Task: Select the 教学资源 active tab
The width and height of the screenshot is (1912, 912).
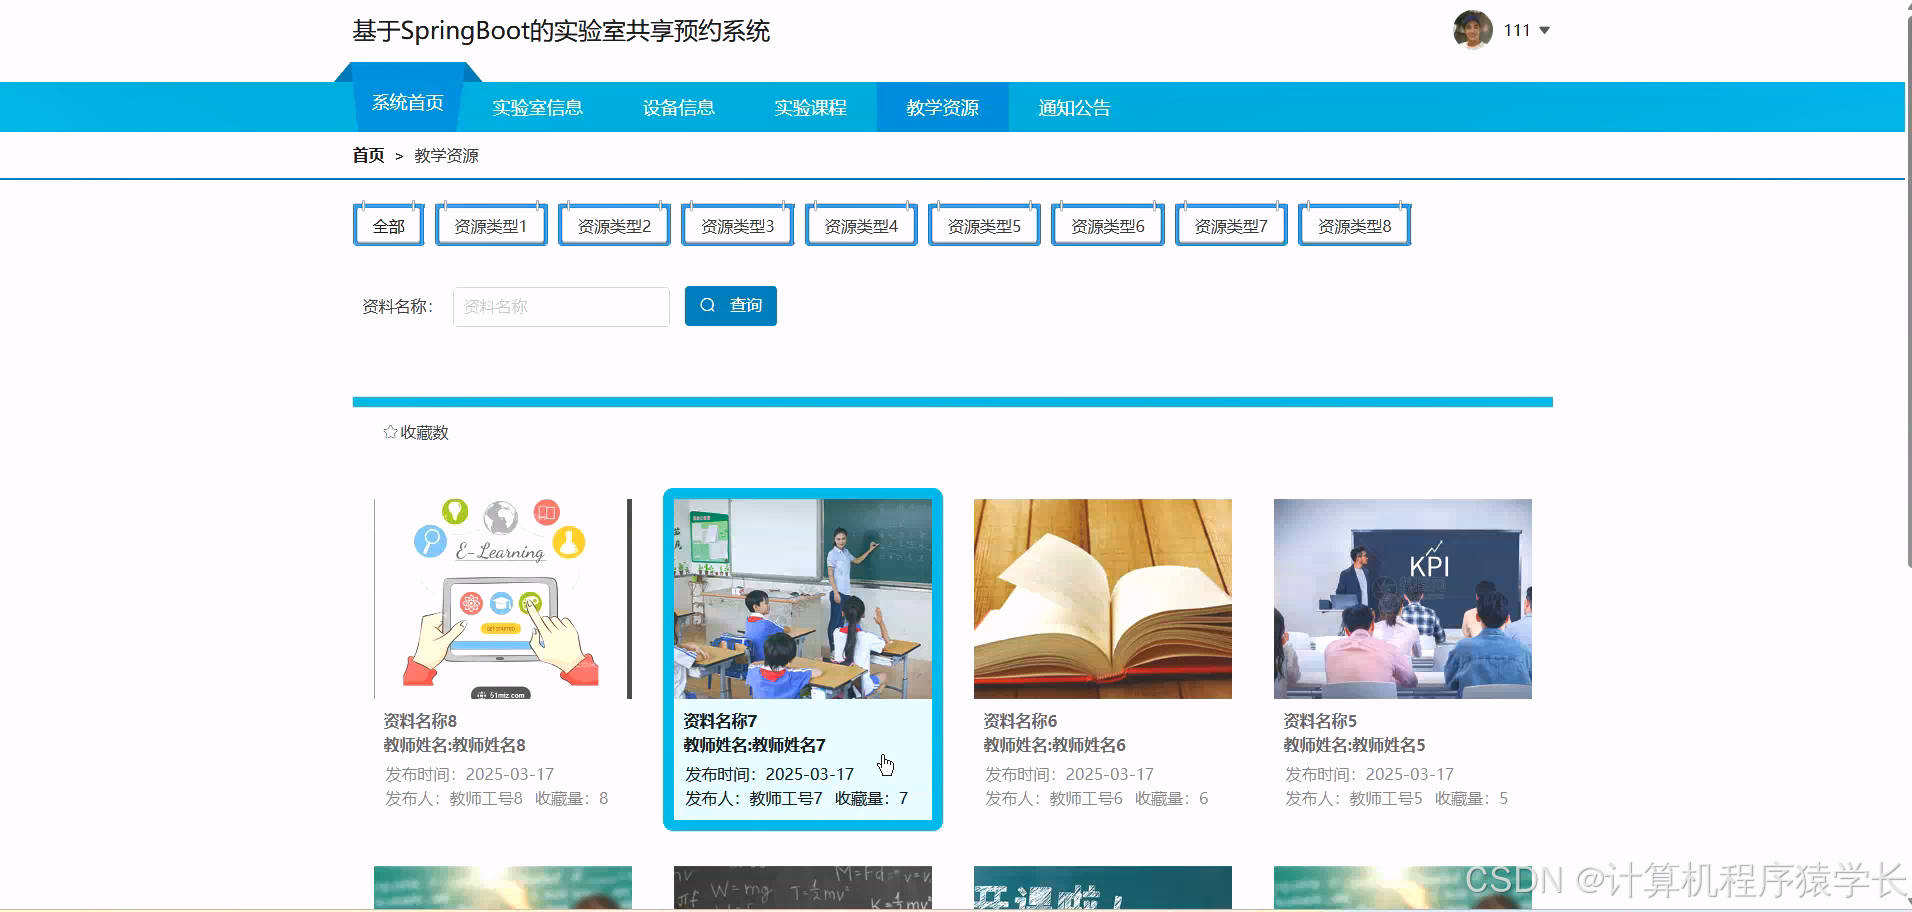Action: click(x=942, y=106)
